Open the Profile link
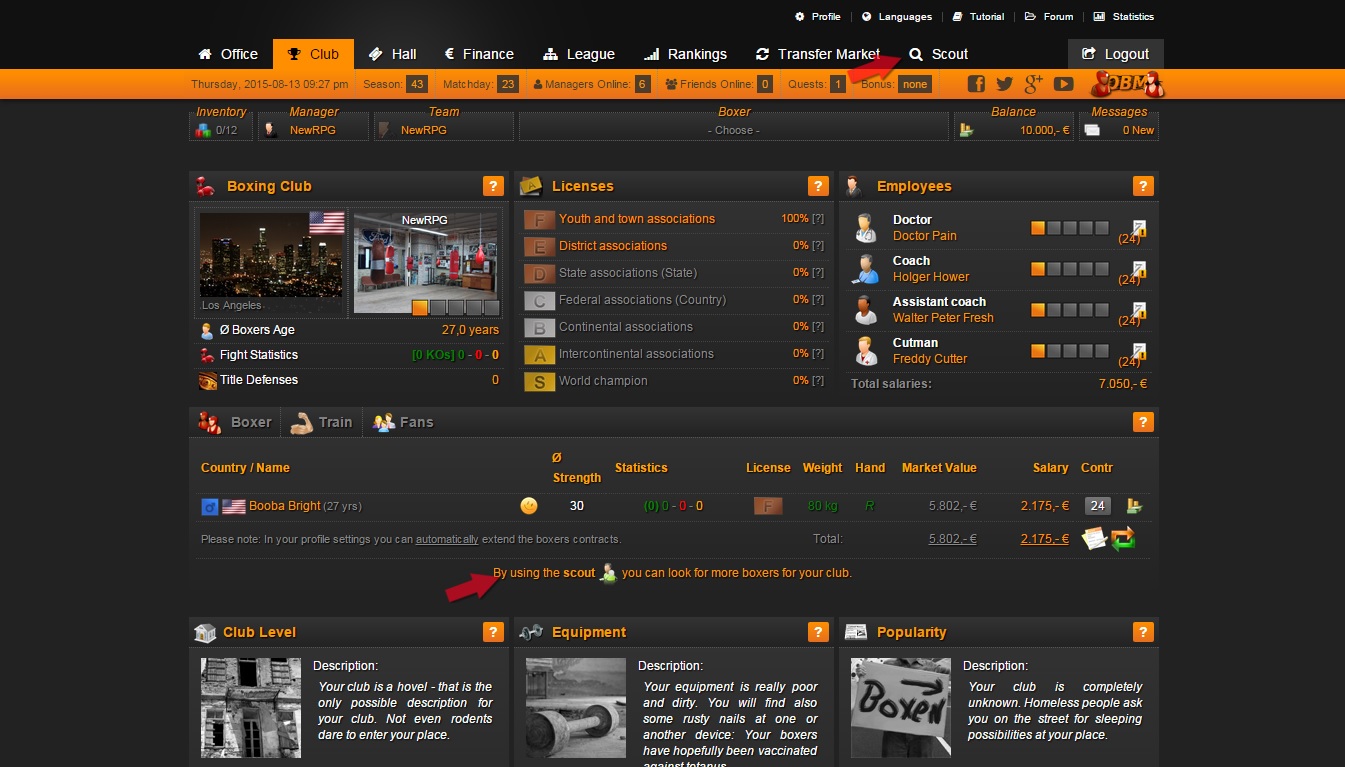The width and height of the screenshot is (1345, 767). [x=818, y=17]
